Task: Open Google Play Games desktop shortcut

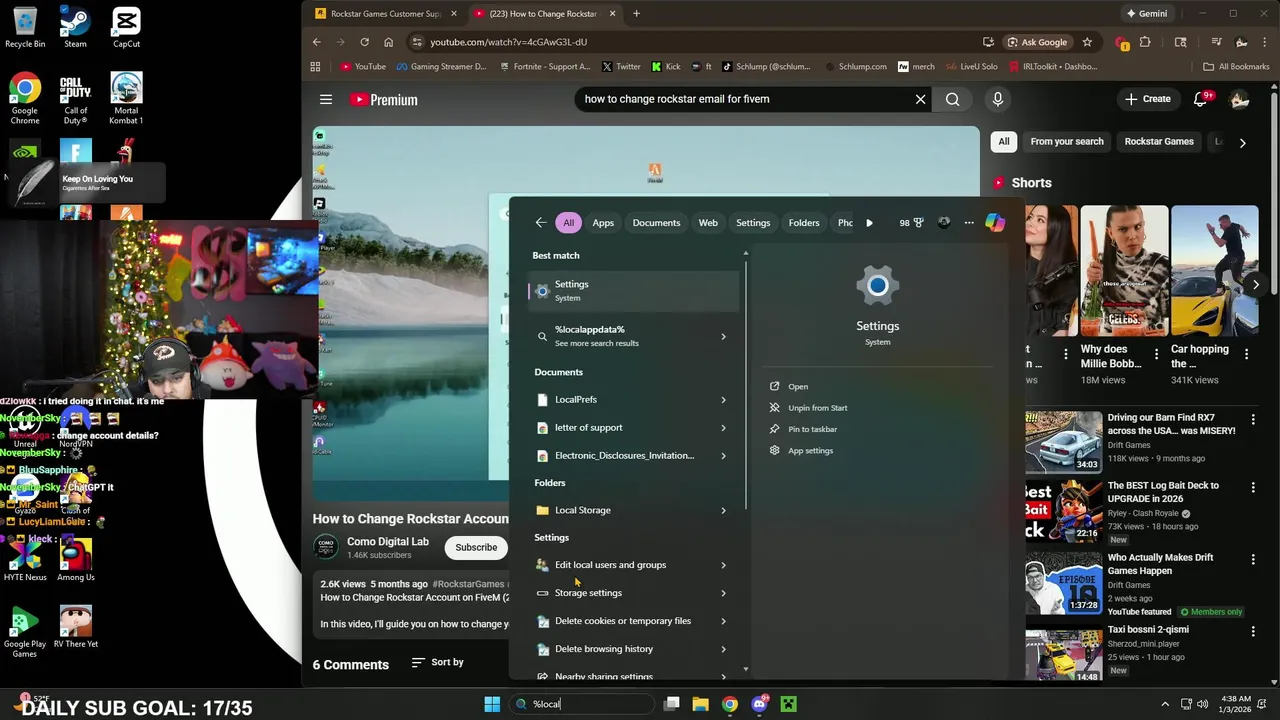Action: click(x=25, y=632)
